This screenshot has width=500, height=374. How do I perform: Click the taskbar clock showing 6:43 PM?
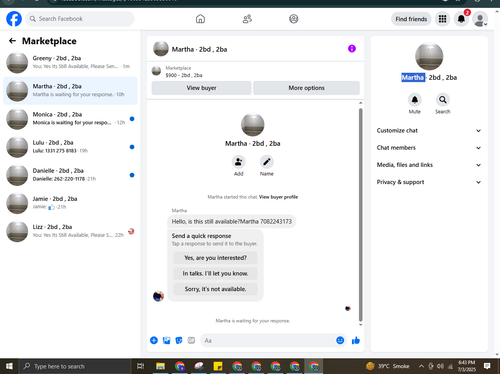coord(467,366)
